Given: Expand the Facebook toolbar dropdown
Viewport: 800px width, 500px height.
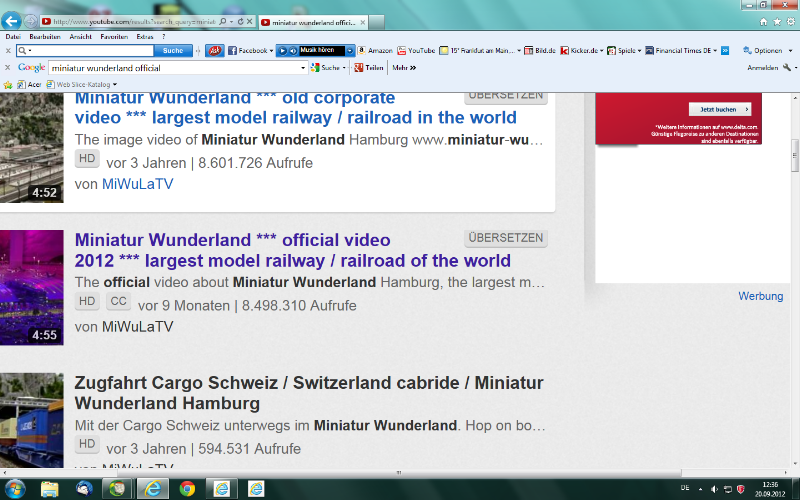Looking at the screenshot, I should (271, 50).
